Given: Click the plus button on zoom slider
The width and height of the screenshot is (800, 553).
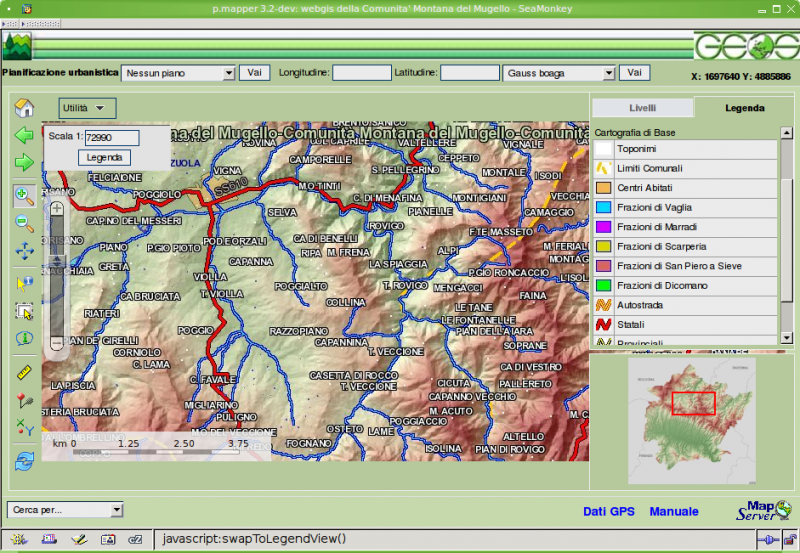Looking at the screenshot, I should click(x=57, y=209).
